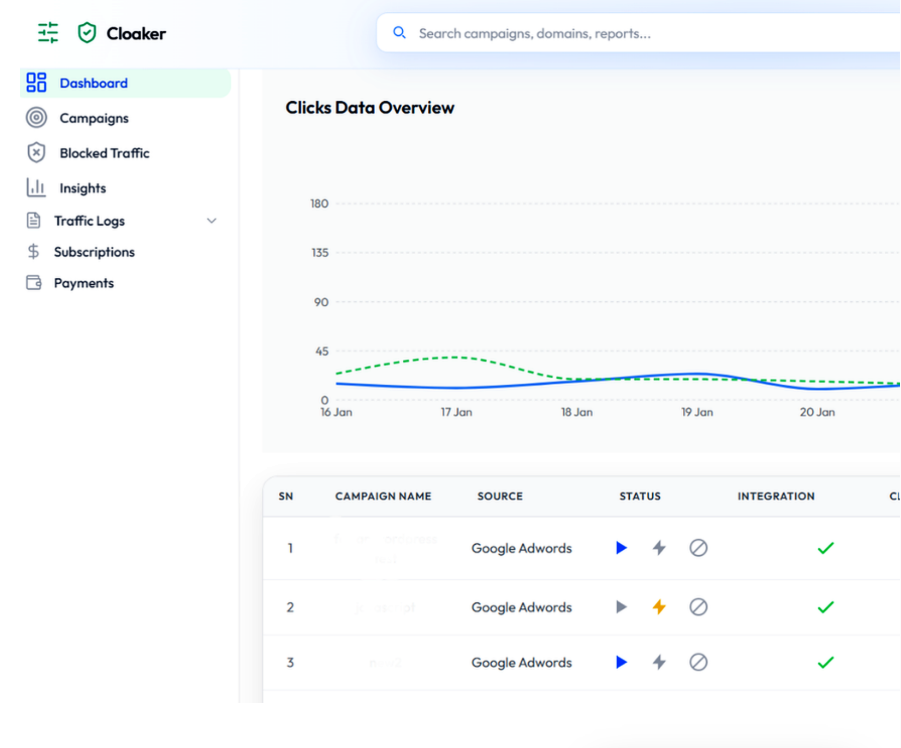Click the Insights bar chart icon
Viewport: 901px width, 748px height.
coord(36,188)
